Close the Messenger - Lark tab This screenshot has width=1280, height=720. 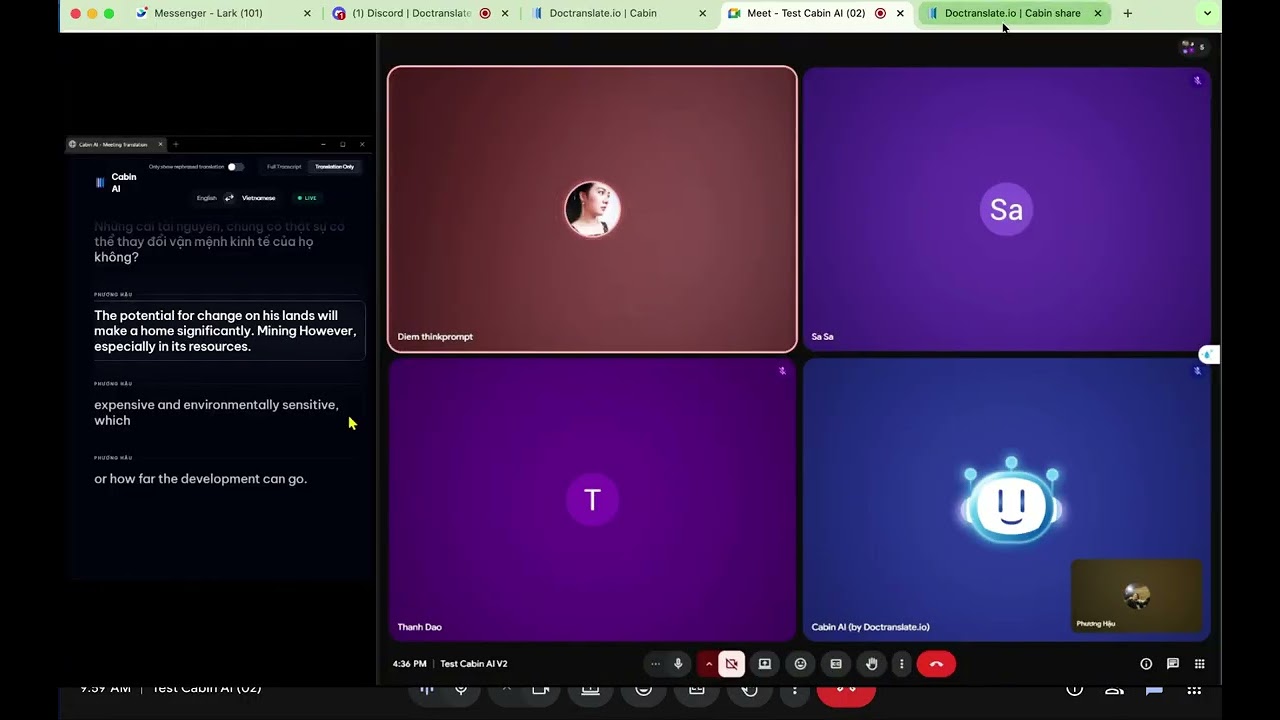[307, 14]
